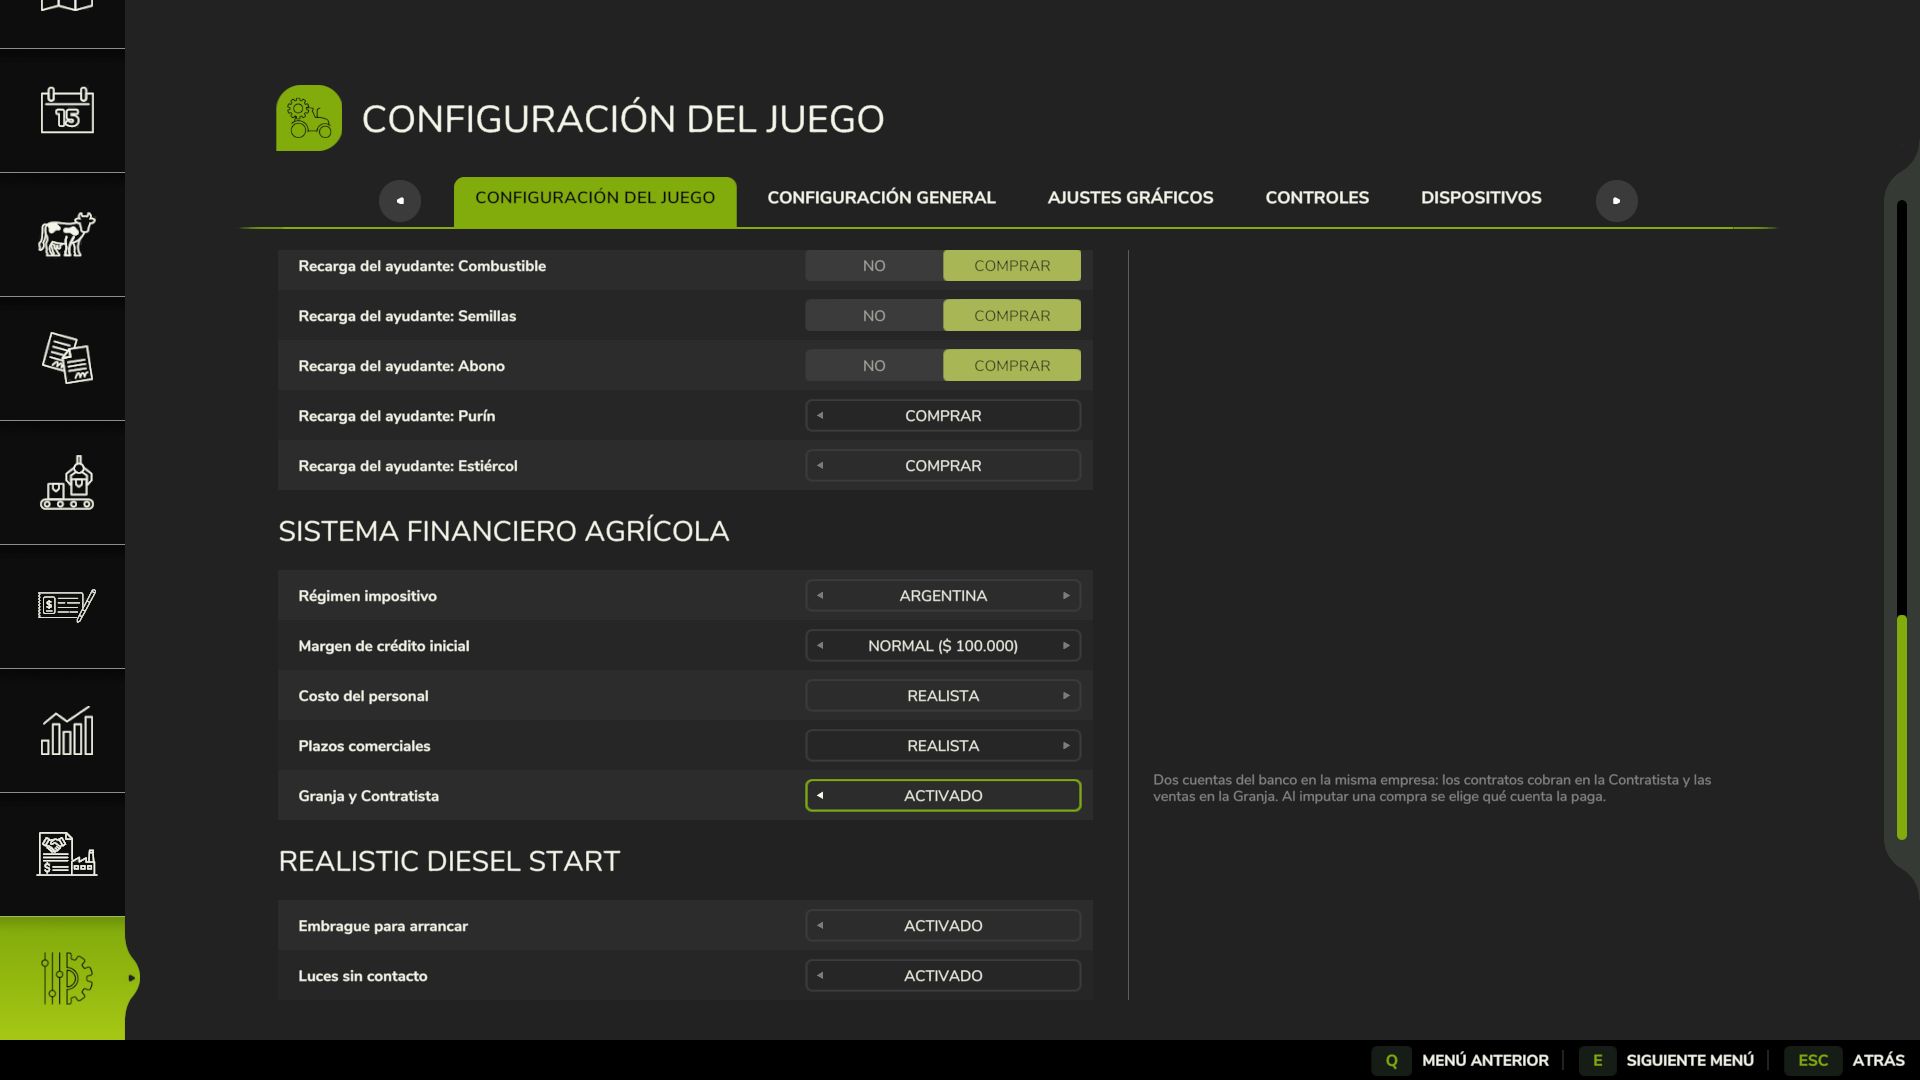Click left arrow on Margen de crédito inicial
The width and height of the screenshot is (1920, 1080).
pos(820,645)
